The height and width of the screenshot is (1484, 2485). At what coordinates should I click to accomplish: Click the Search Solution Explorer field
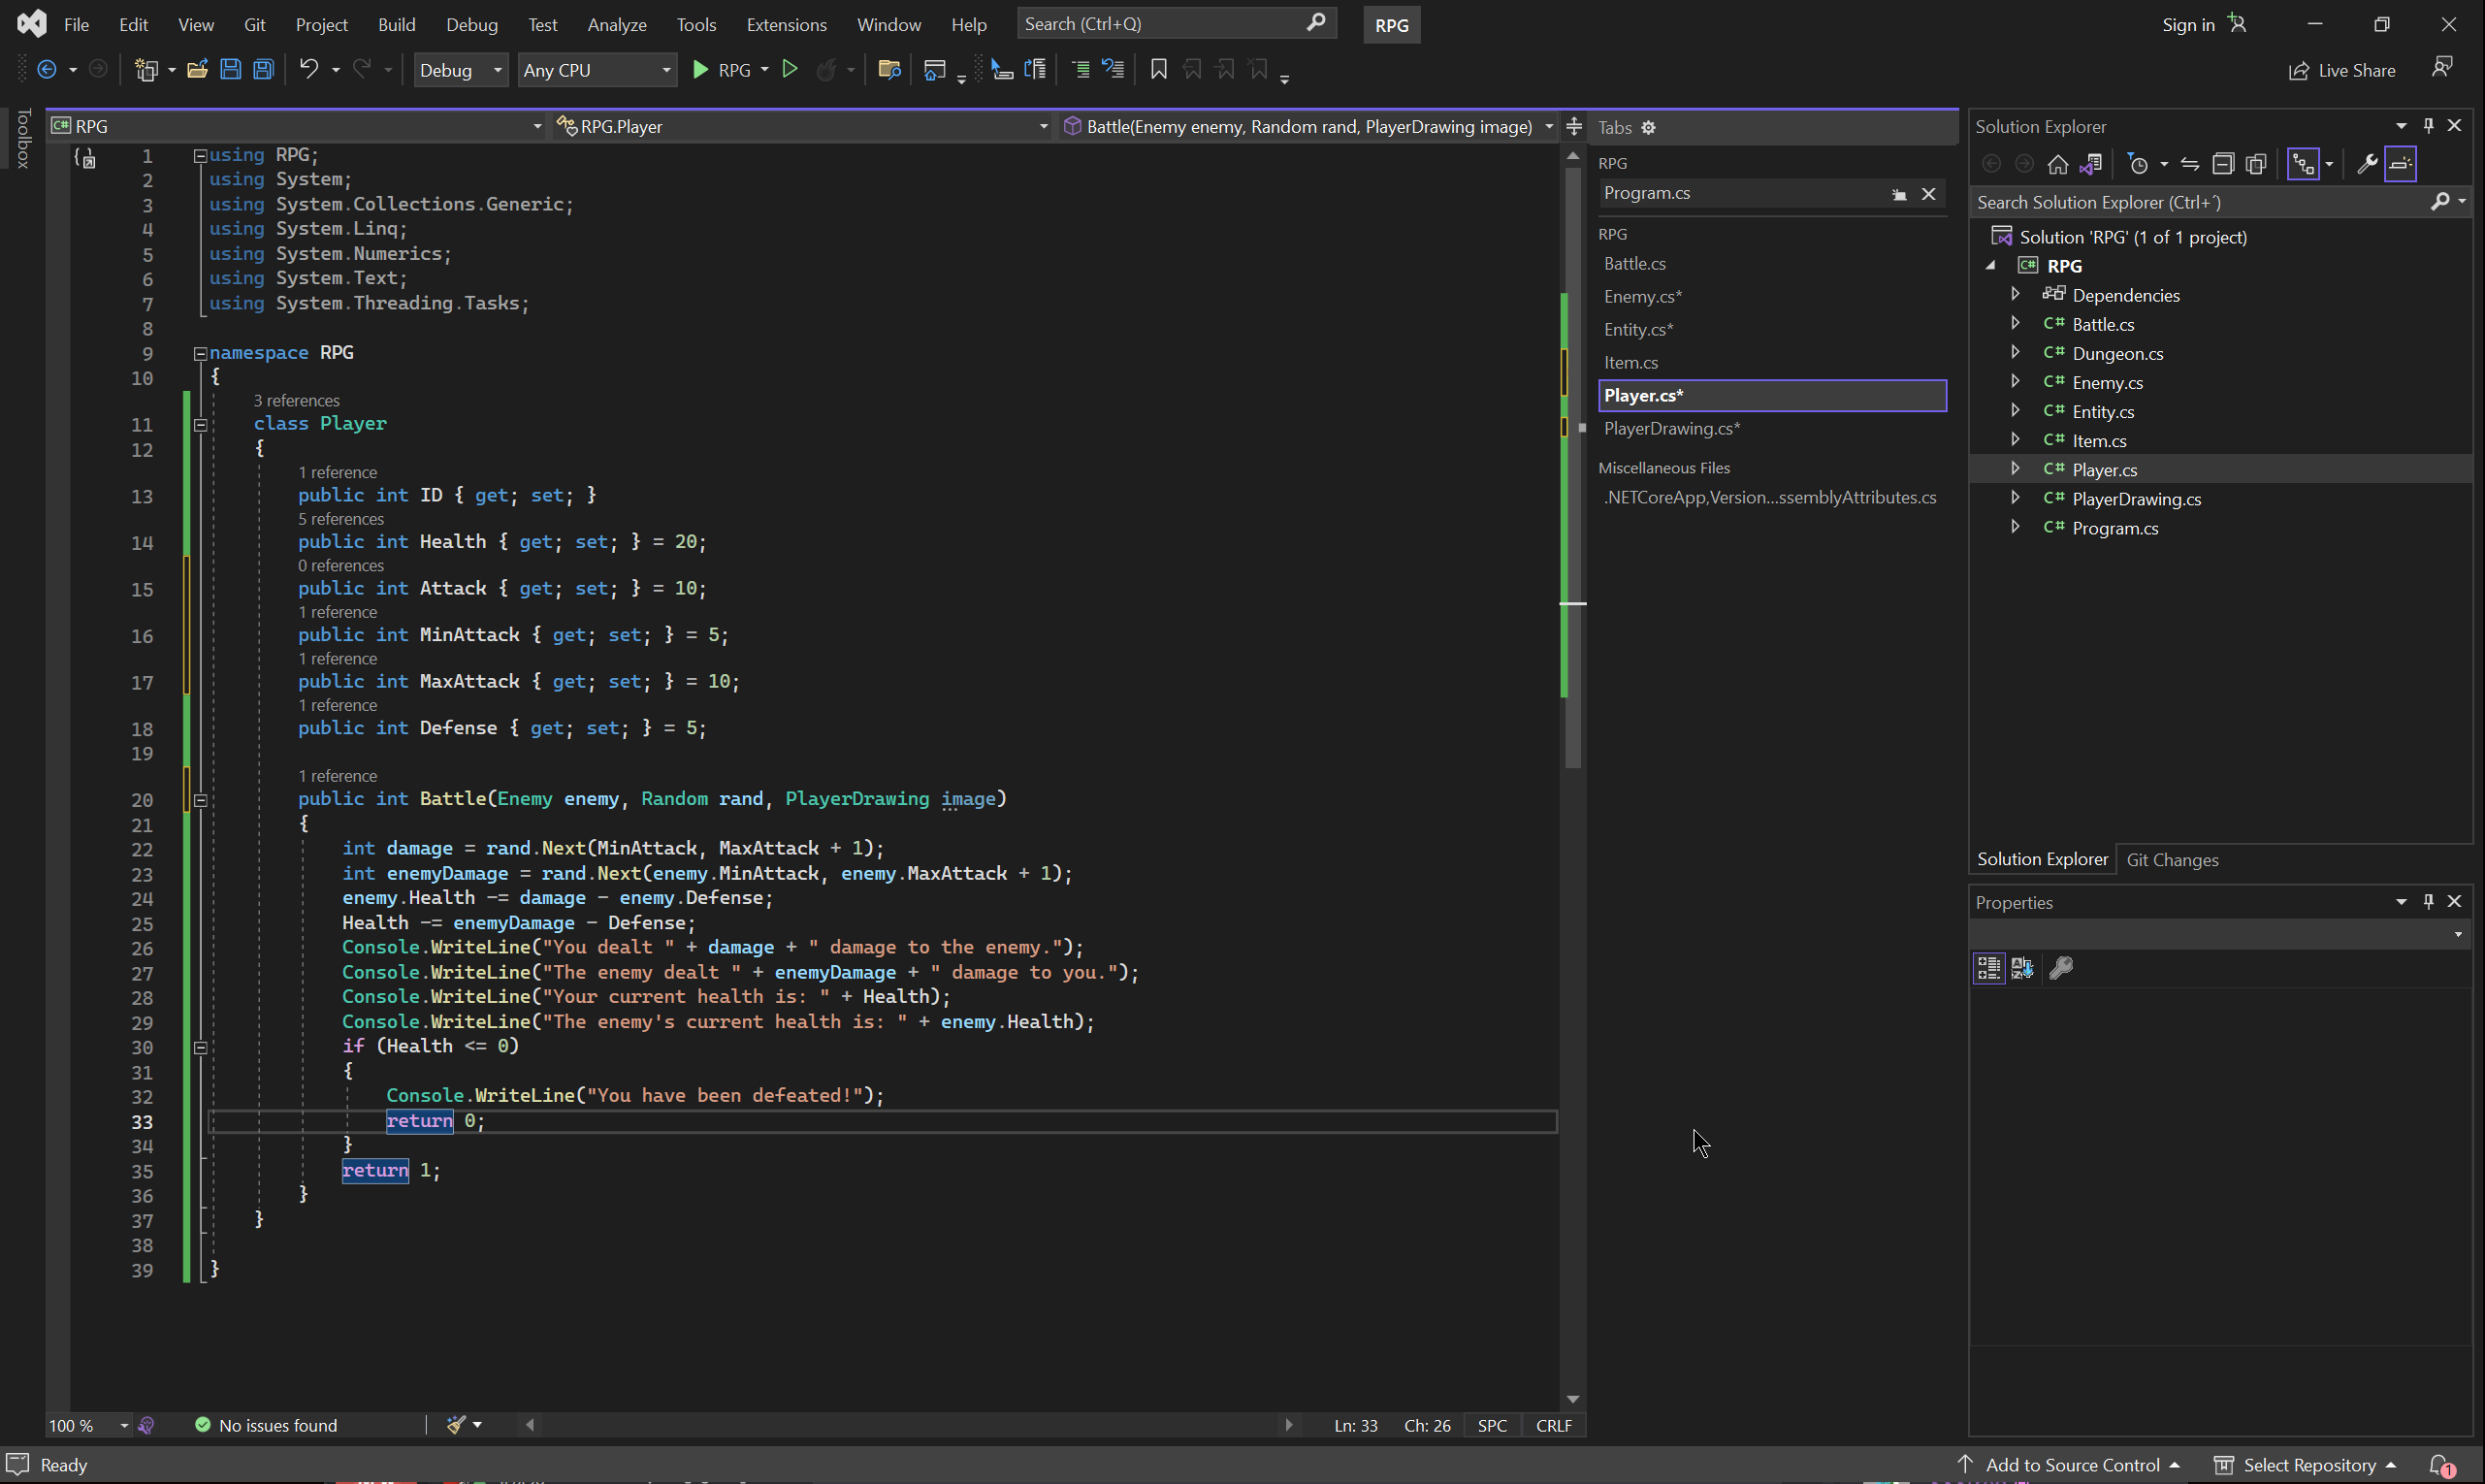[2200, 203]
